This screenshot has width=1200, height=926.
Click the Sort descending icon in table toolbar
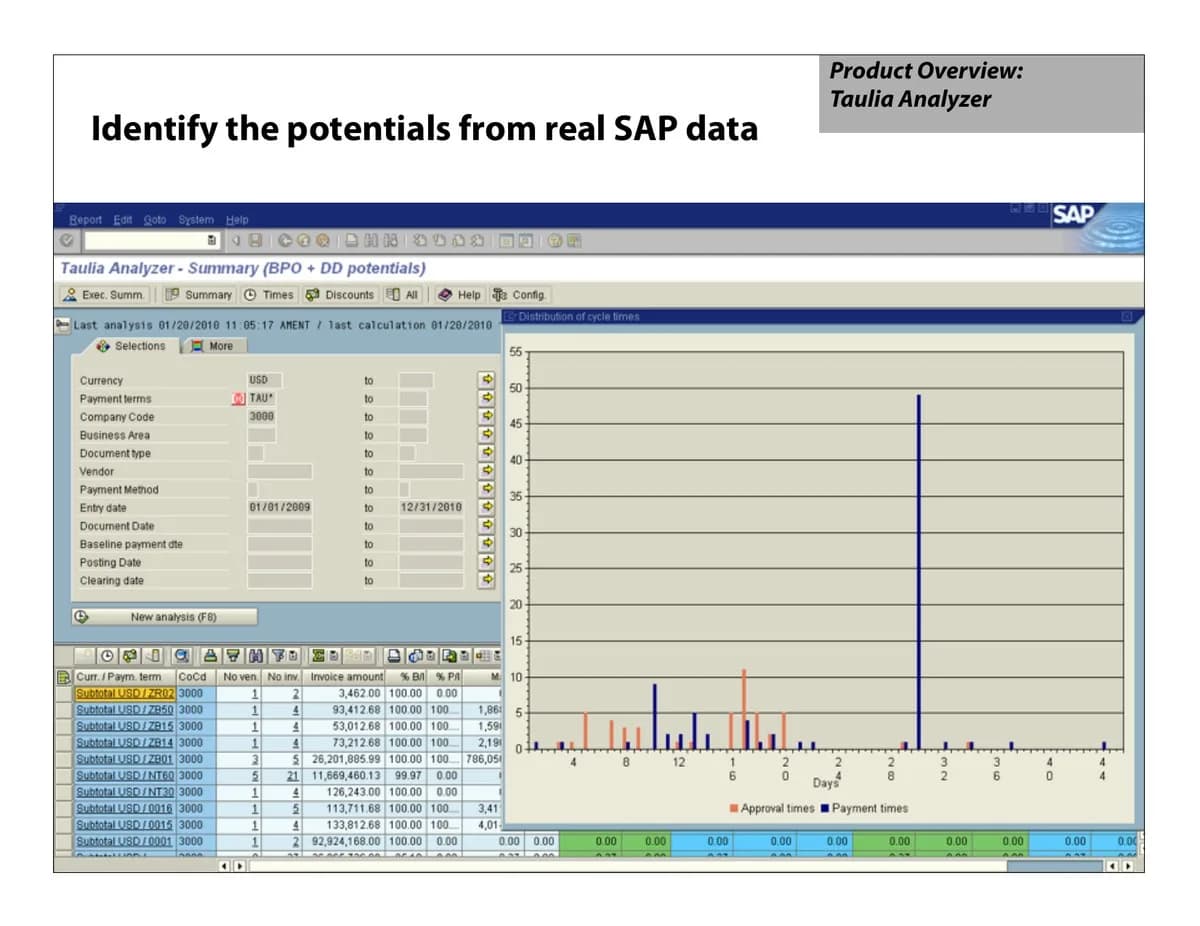tap(232, 656)
